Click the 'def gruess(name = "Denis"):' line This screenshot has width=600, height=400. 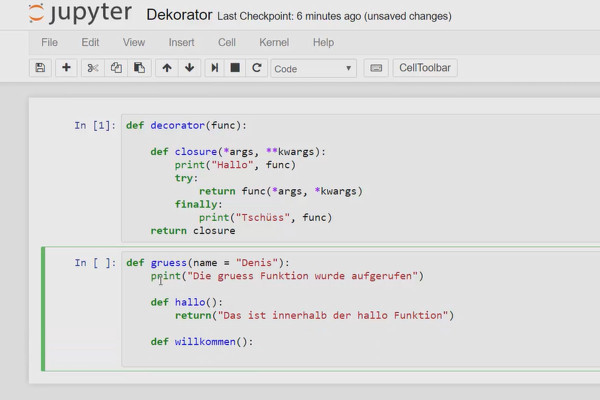tap(208, 263)
